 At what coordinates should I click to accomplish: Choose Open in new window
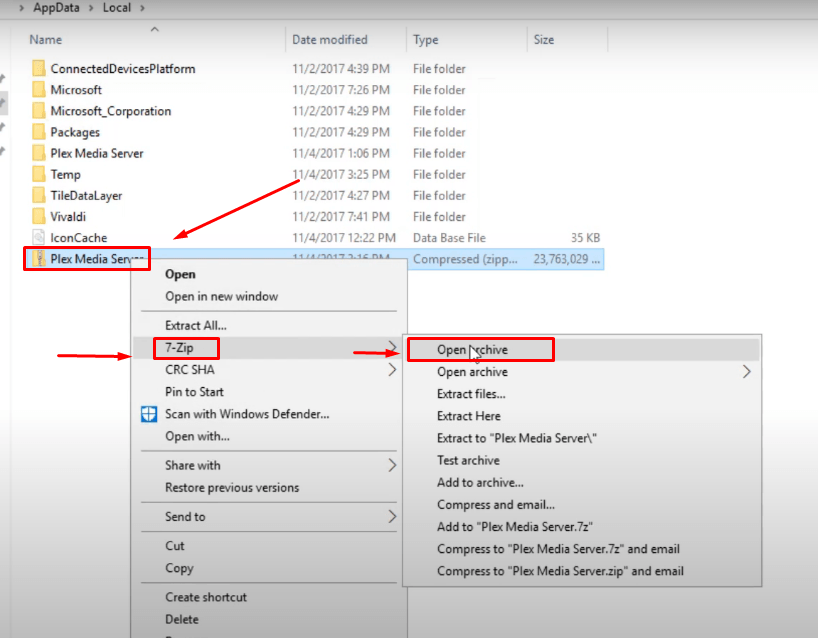point(222,296)
